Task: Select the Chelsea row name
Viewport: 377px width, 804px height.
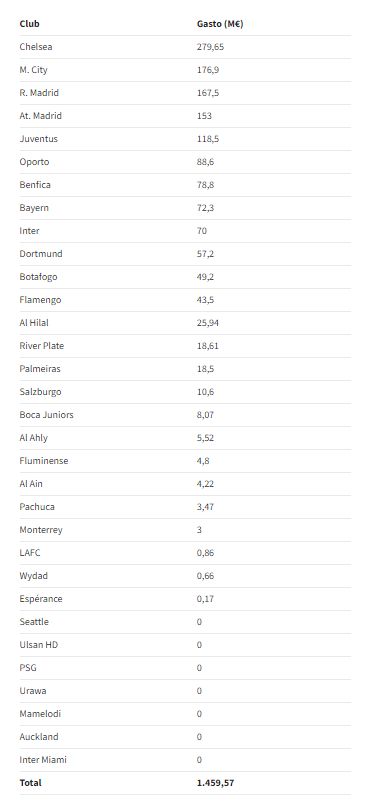Action: (x=36, y=47)
